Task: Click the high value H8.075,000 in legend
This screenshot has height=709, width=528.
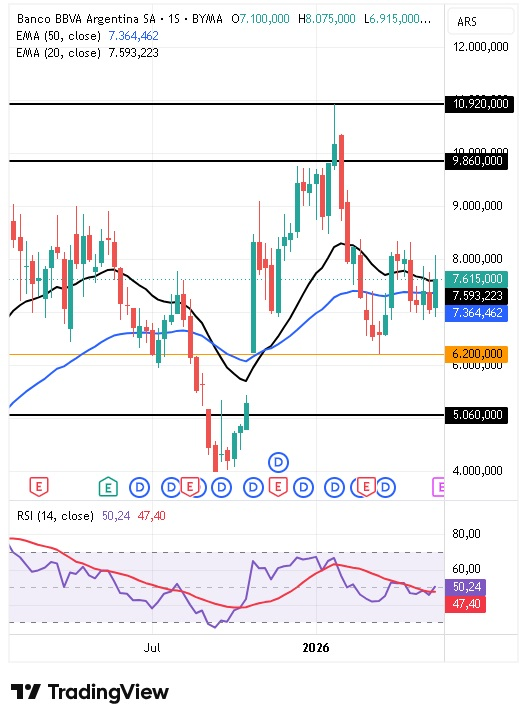Action: [327, 19]
